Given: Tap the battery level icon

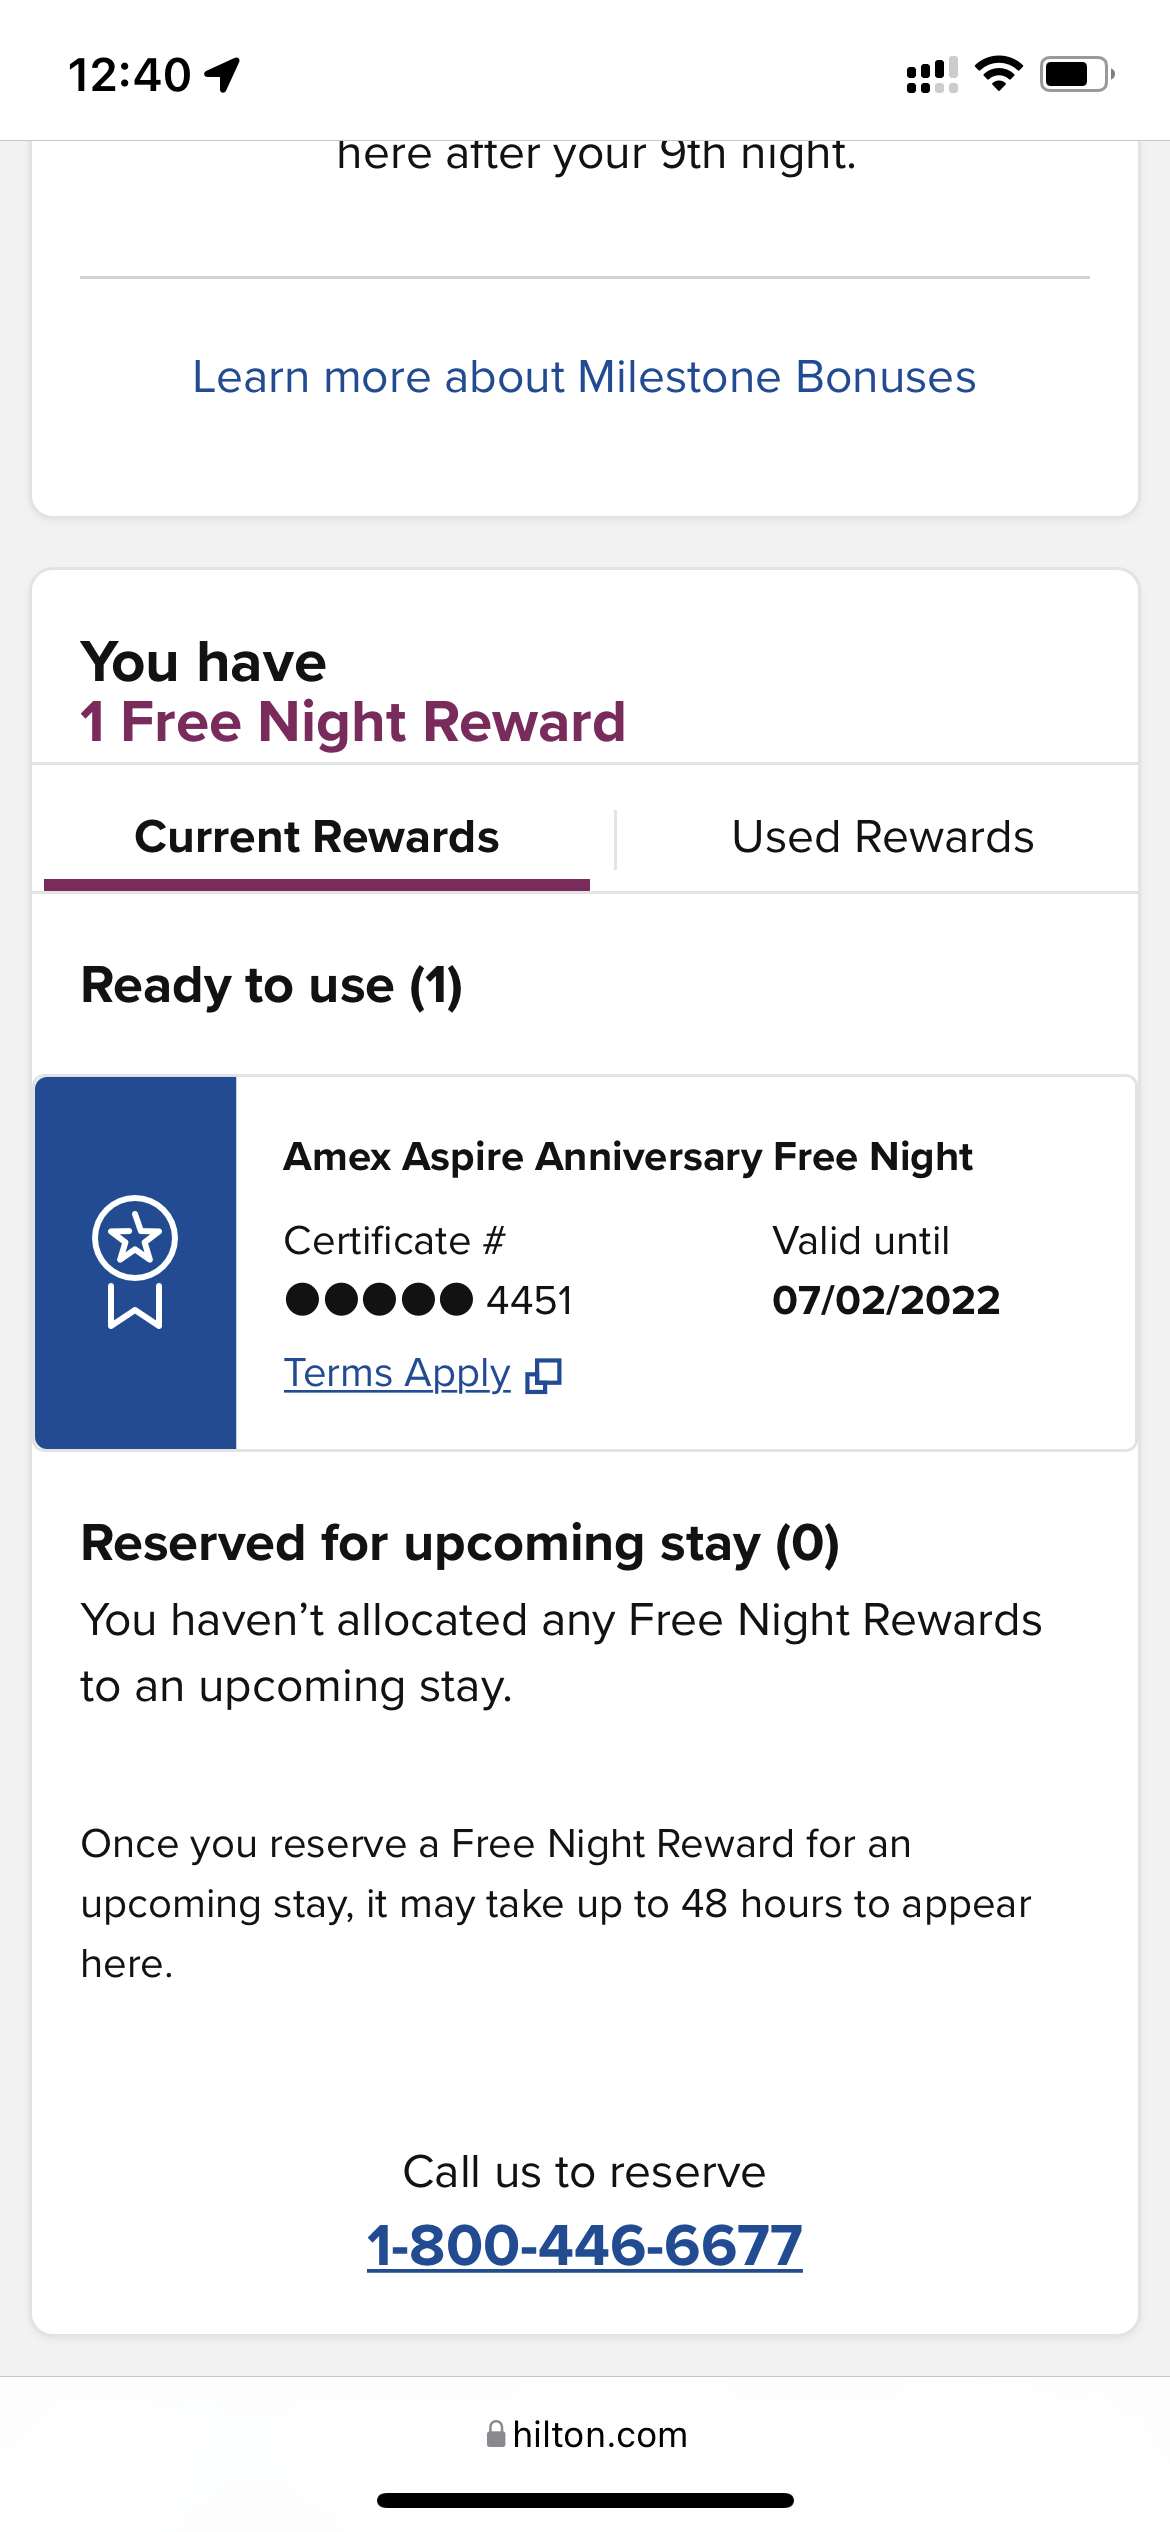Looking at the screenshot, I should pyautogui.click(x=1076, y=74).
